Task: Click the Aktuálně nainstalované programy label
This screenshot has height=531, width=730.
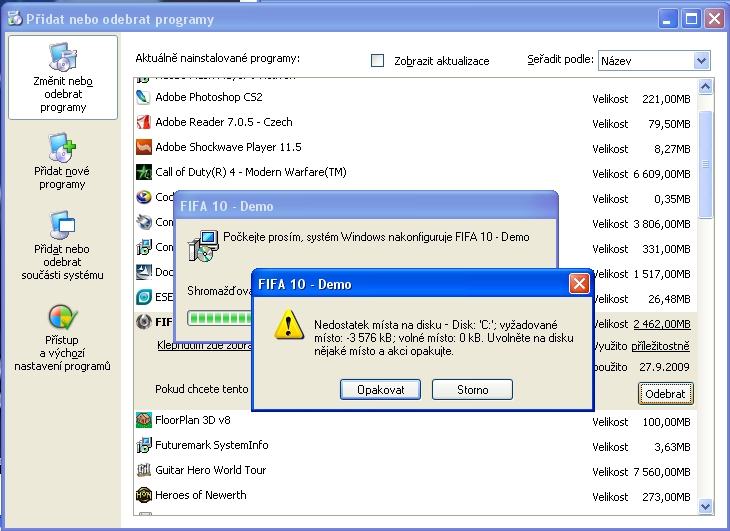Action: point(217,59)
